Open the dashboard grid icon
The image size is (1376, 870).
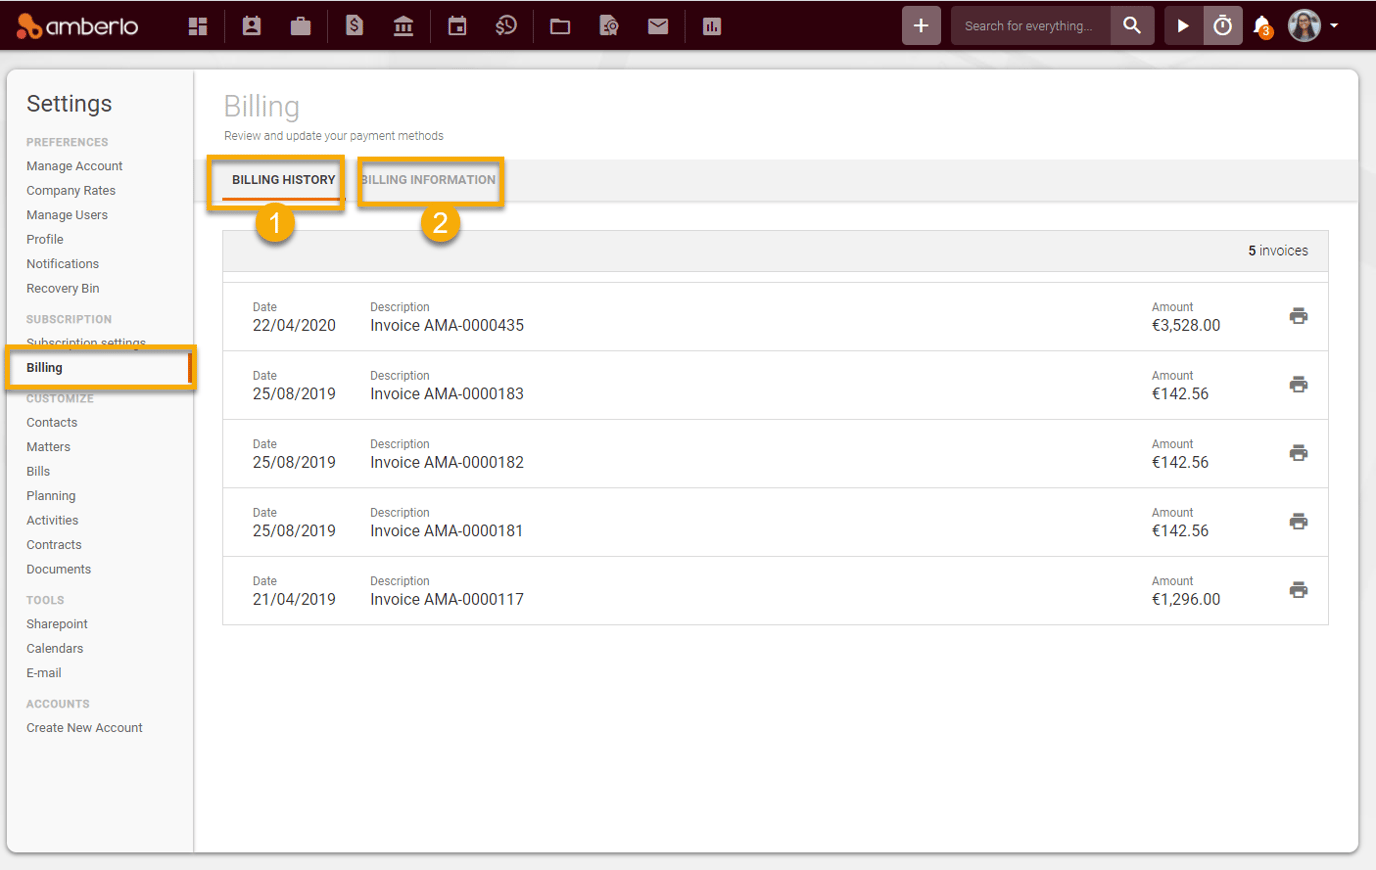198,26
